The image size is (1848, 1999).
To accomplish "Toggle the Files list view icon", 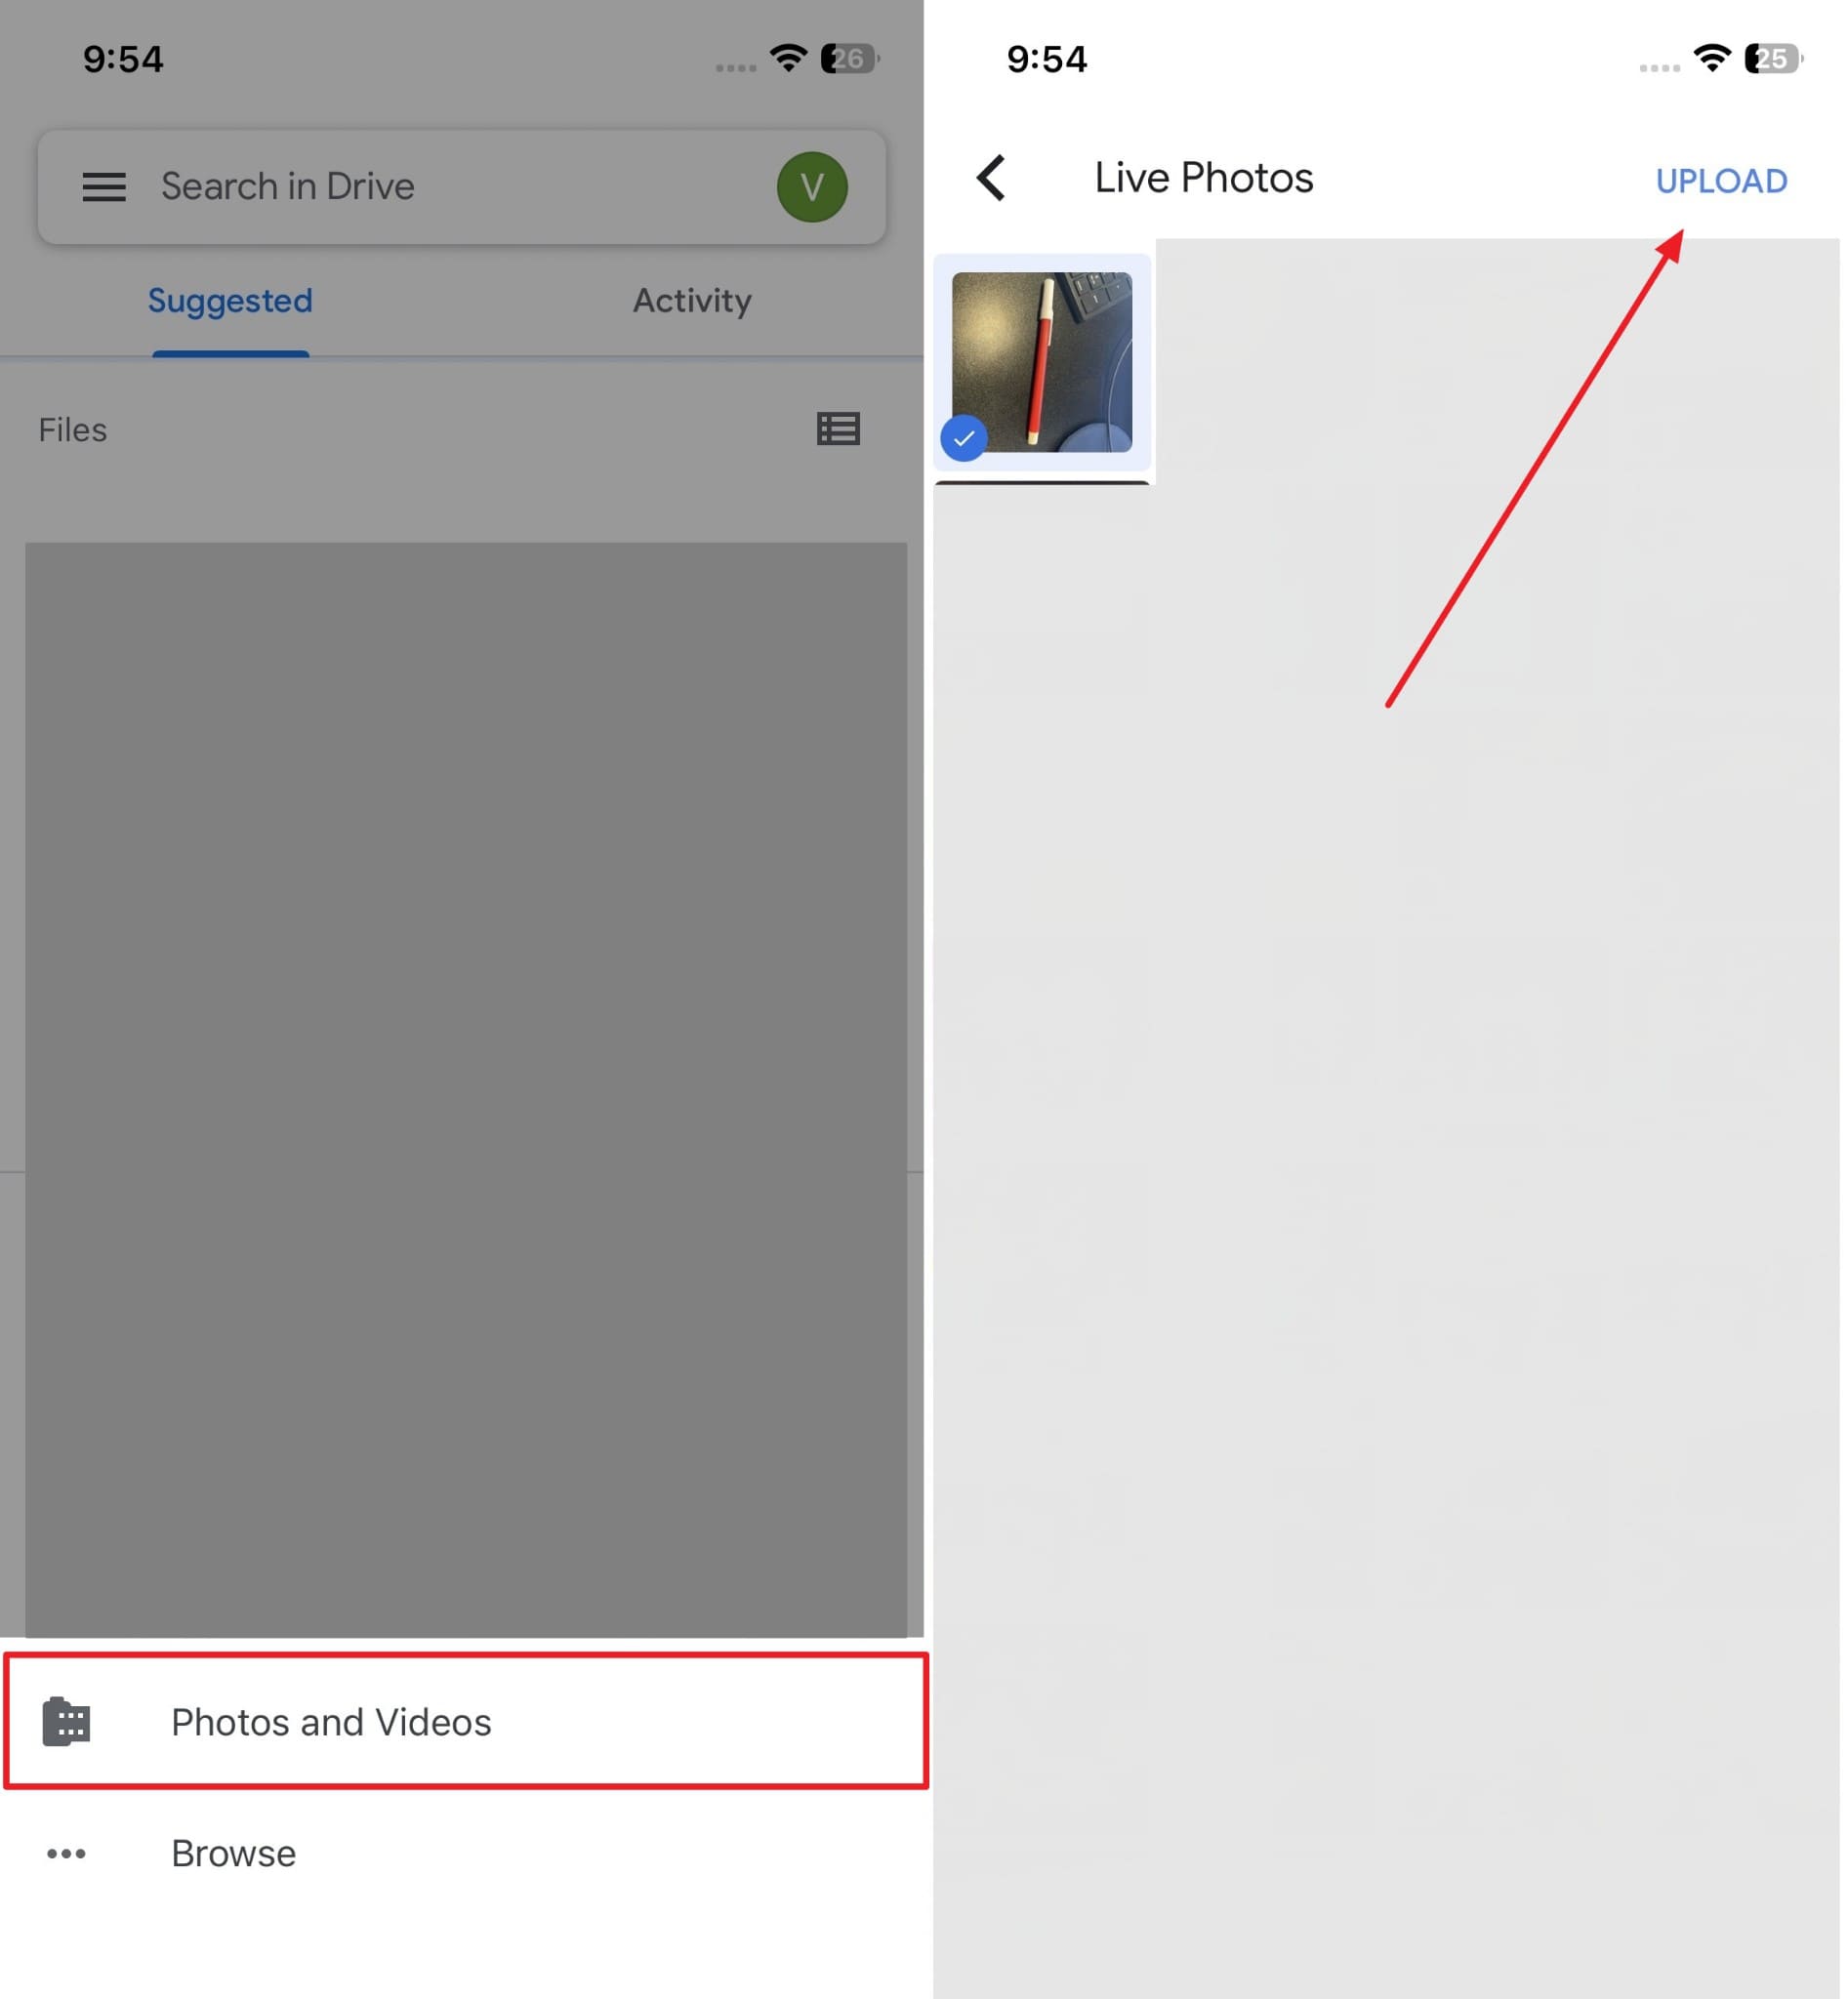I will pos(838,429).
